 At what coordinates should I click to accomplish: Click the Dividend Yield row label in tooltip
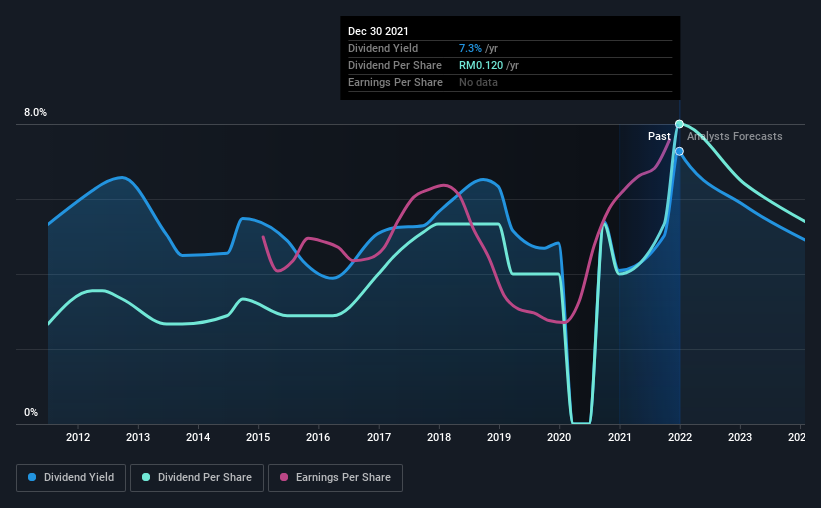(383, 48)
